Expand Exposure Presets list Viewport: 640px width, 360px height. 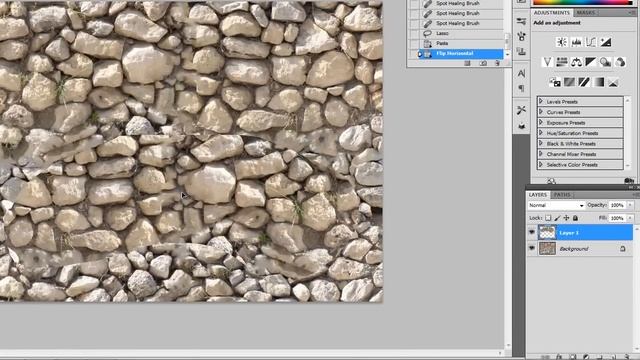(541, 122)
